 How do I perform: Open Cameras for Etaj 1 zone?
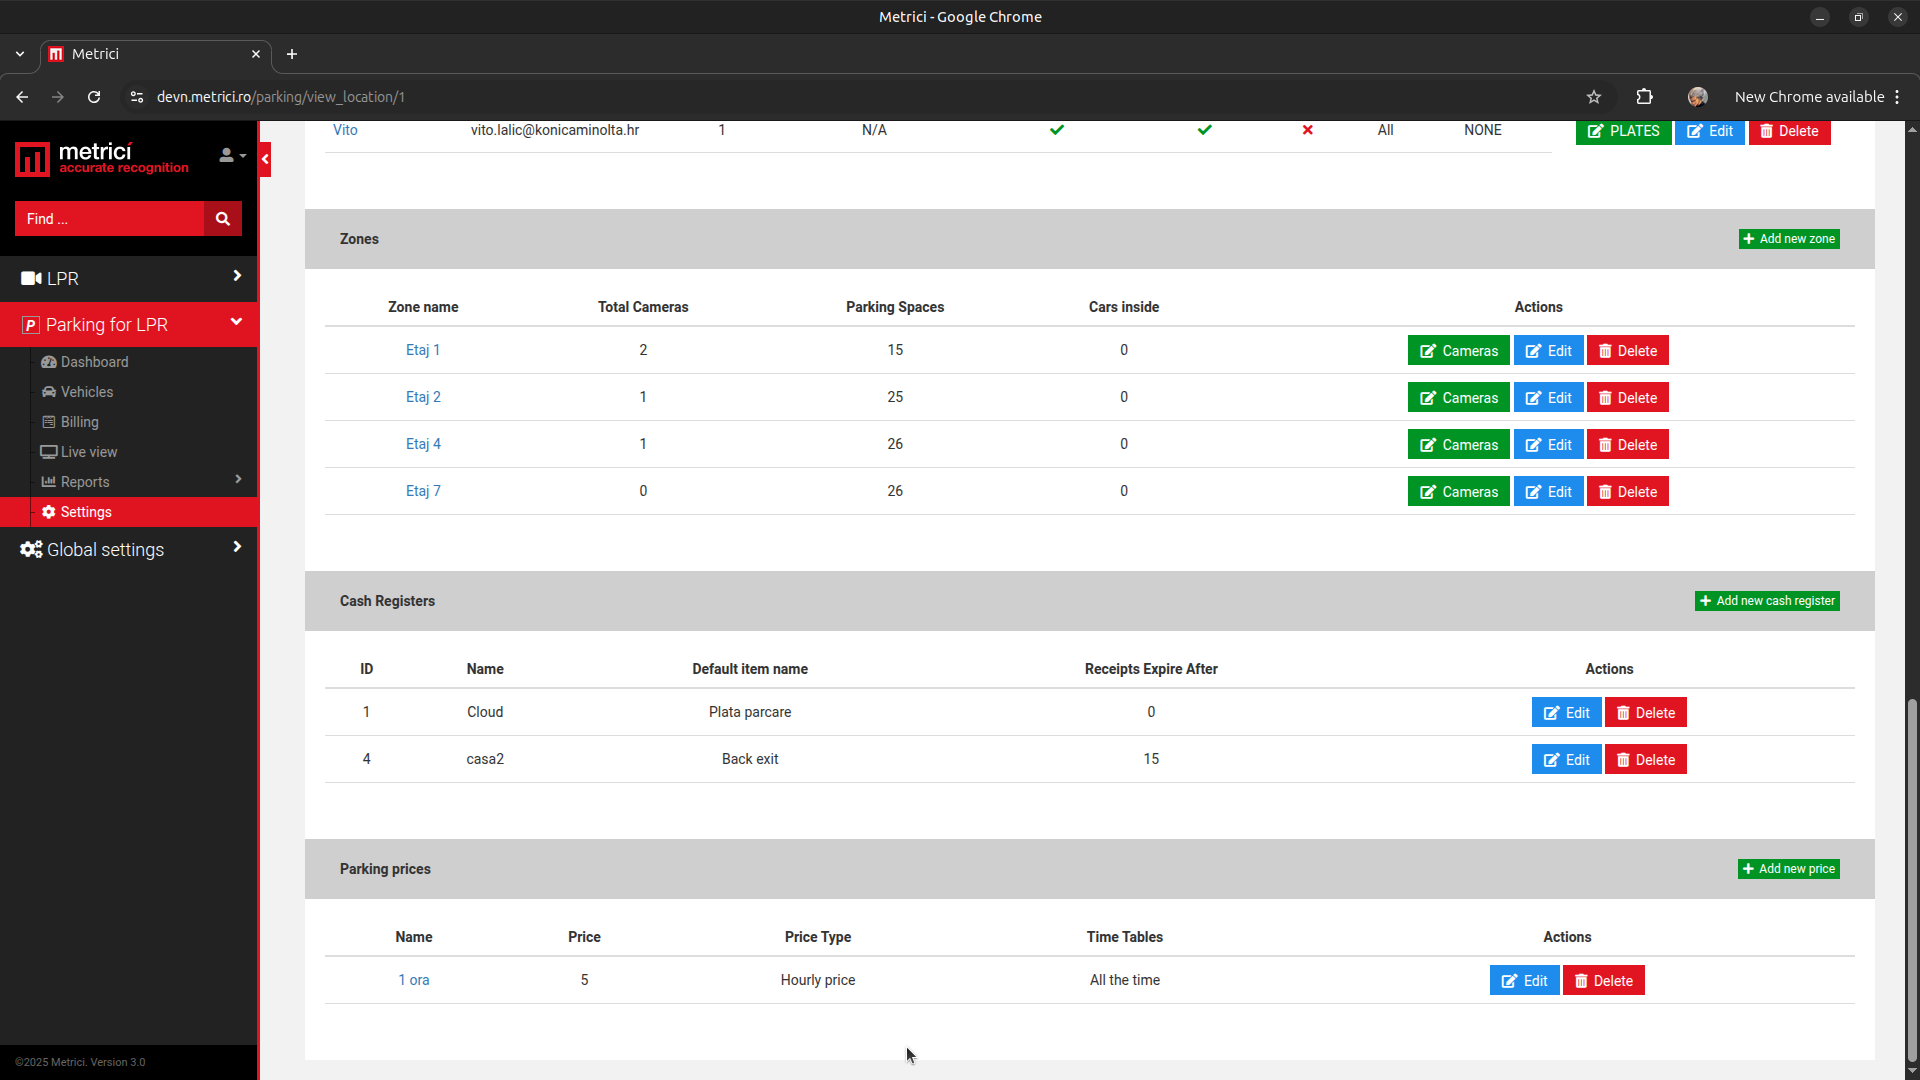[1458, 351]
